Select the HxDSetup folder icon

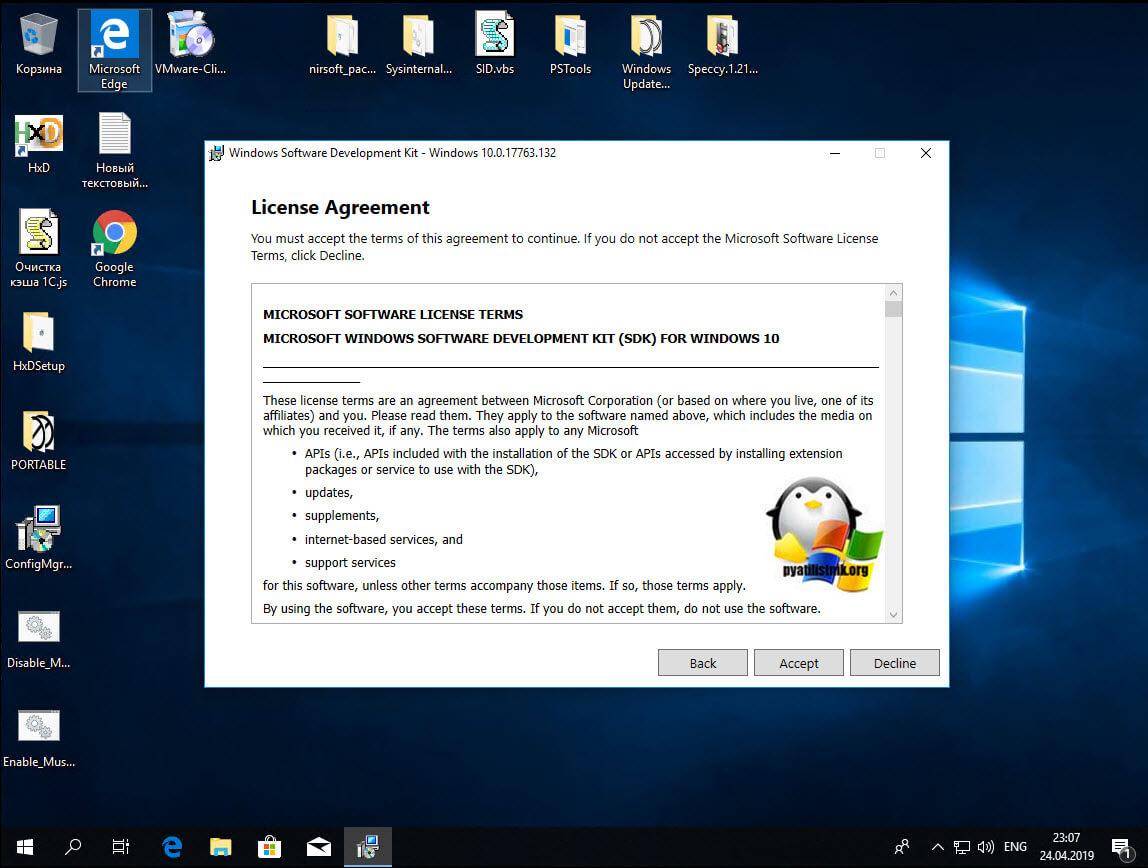(x=39, y=342)
